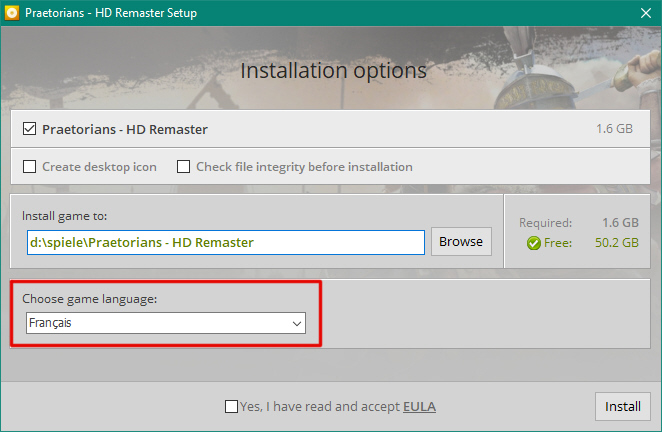
Task: Click the 'Install game to:' label
Action: [x=65, y=216]
